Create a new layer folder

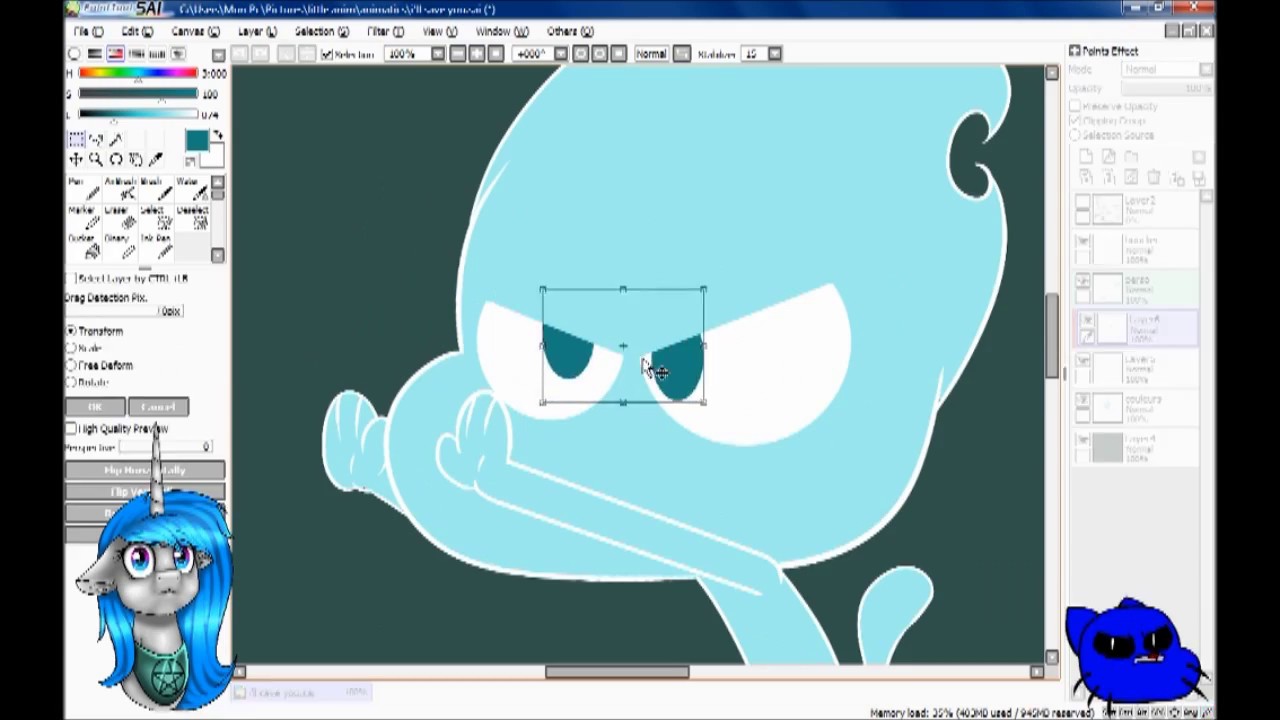[x=1131, y=157]
